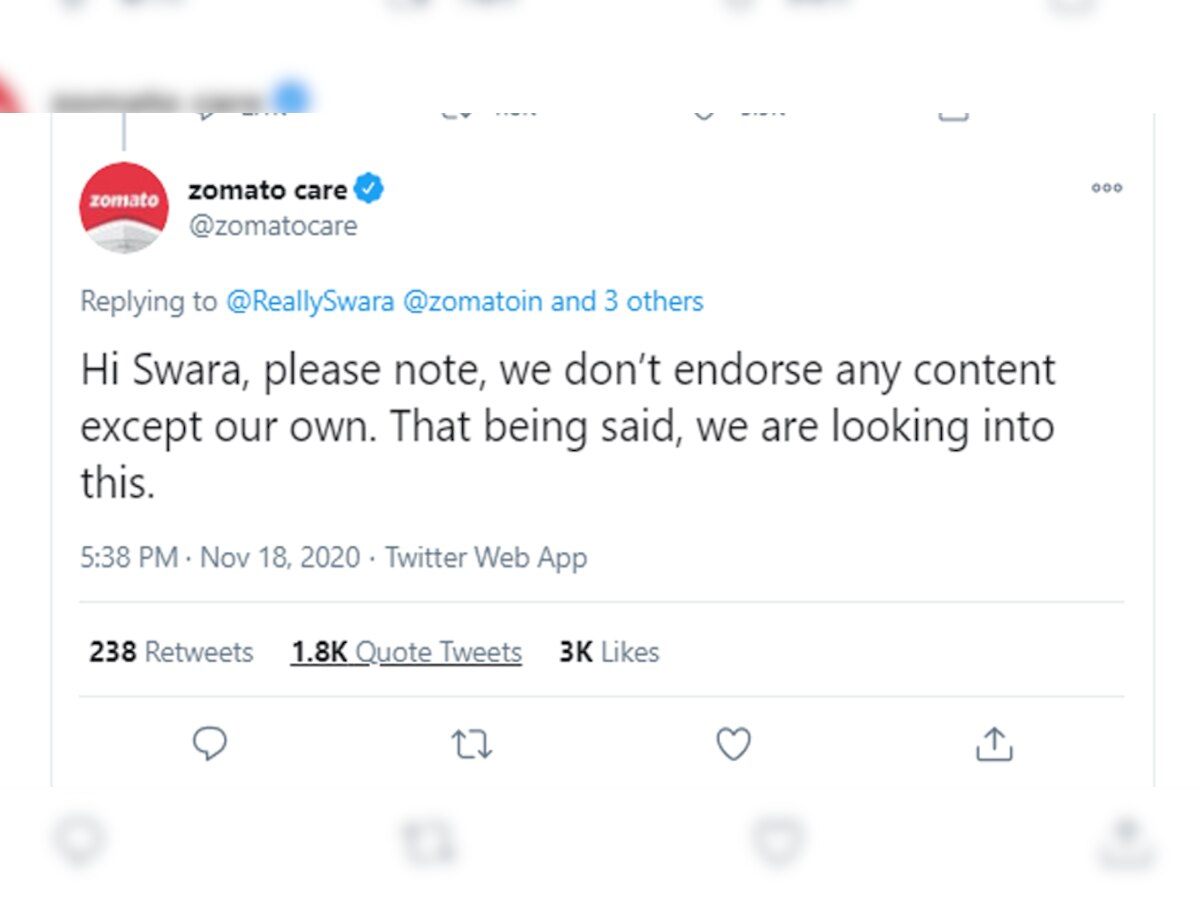
Task: View the 238 Retweets list
Action: [169, 651]
